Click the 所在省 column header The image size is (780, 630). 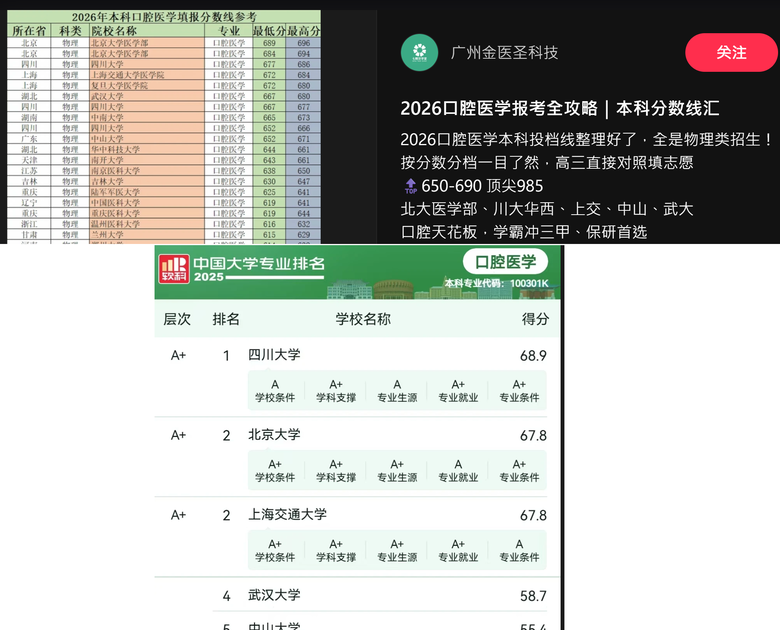click(x=29, y=31)
